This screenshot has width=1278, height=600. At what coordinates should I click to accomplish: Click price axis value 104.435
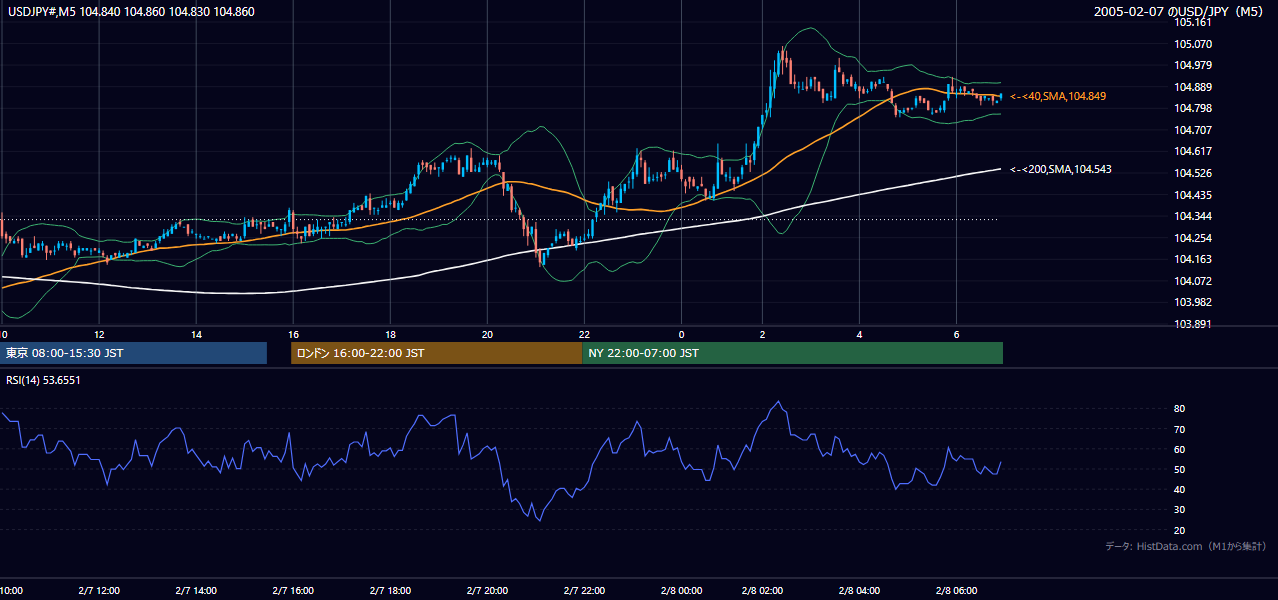coord(1193,195)
